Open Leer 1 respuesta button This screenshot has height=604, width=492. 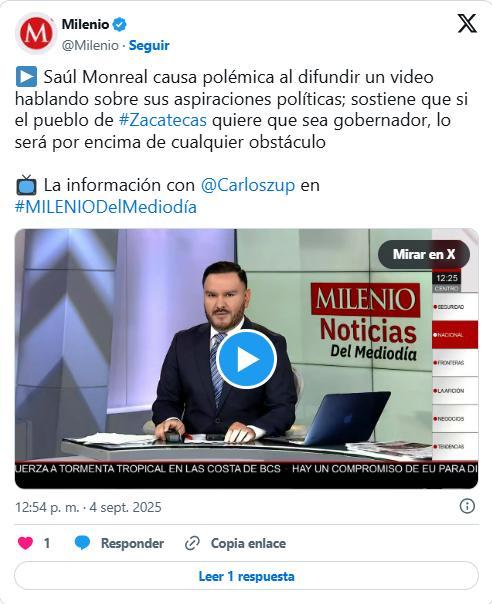(x=247, y=576)
